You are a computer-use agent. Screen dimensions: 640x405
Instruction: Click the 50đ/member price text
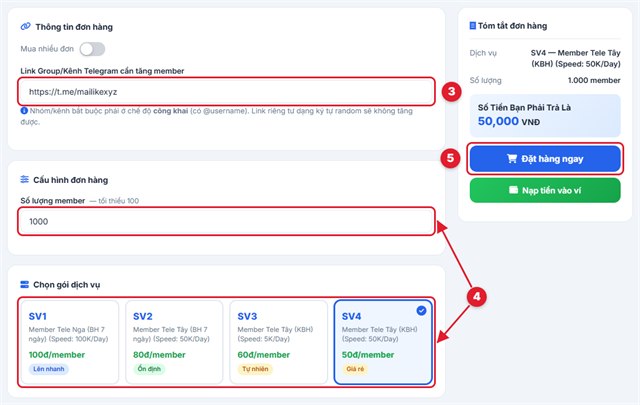(368, 355)
